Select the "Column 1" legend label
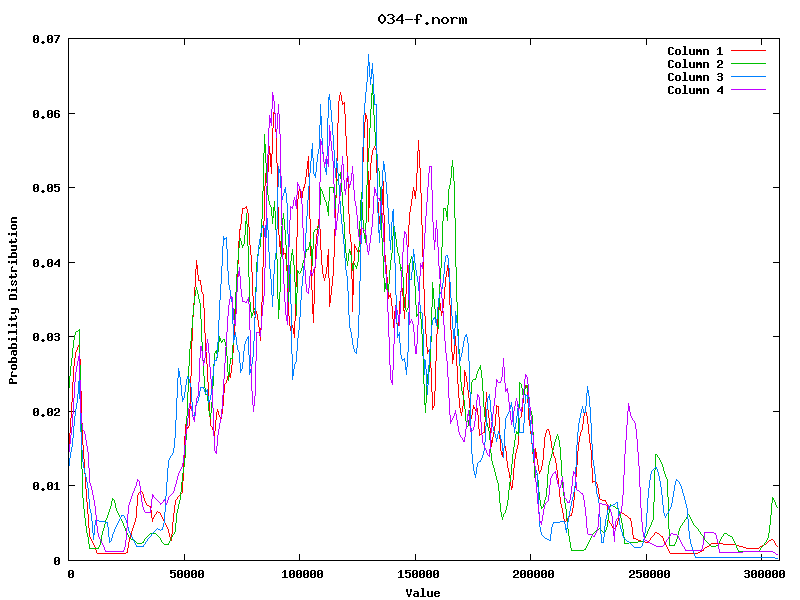Viewport: 800px width, 600px height. (x=695, y=51)
